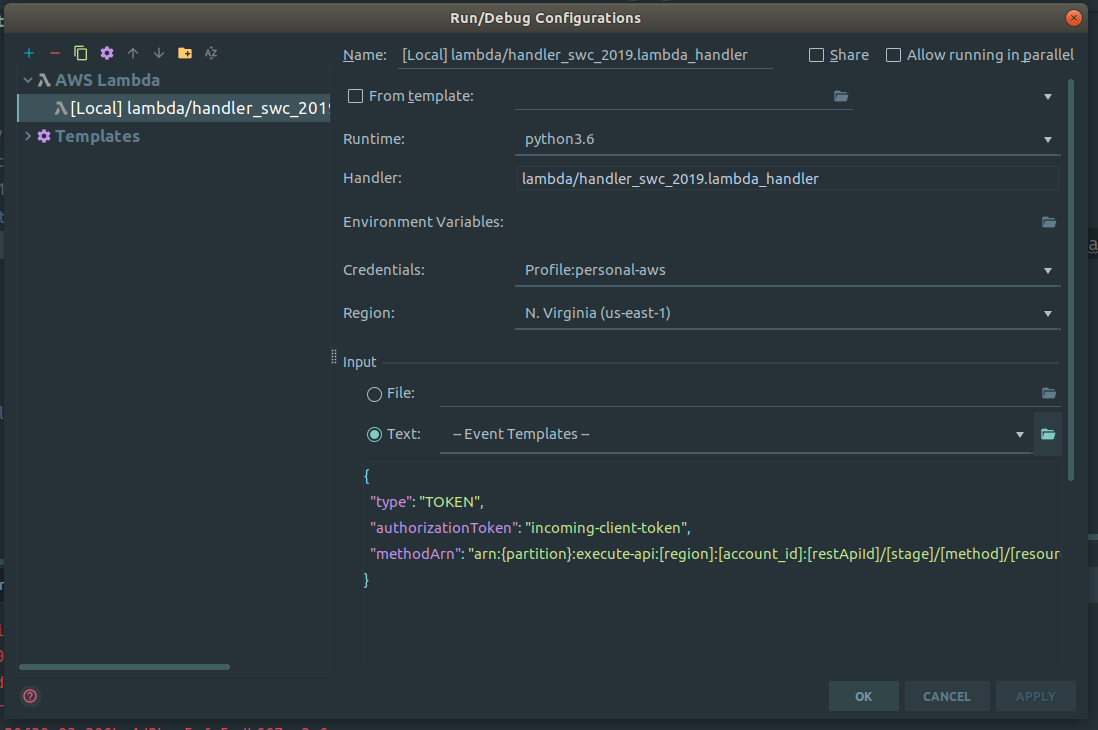Click the "methodArn" line in JSON
Image resolution: width=1098 pixels, height=730 pixels.
point(714,553)
